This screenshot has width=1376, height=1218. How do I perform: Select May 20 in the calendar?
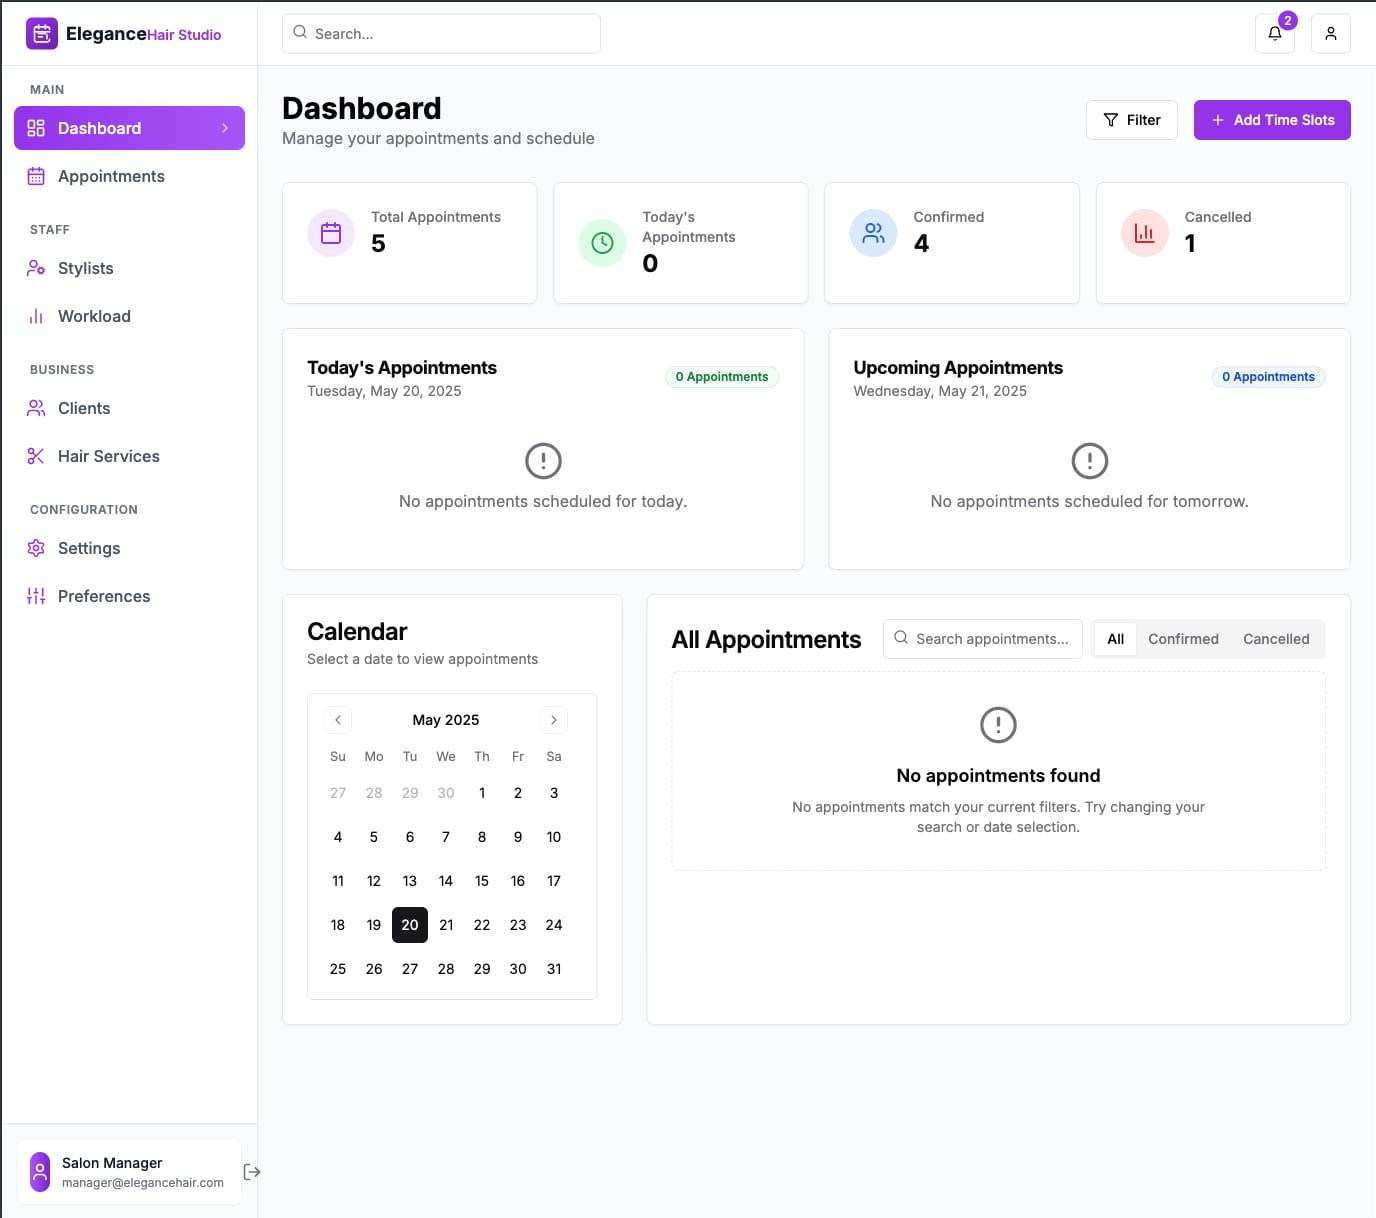(x=410, y=925)
